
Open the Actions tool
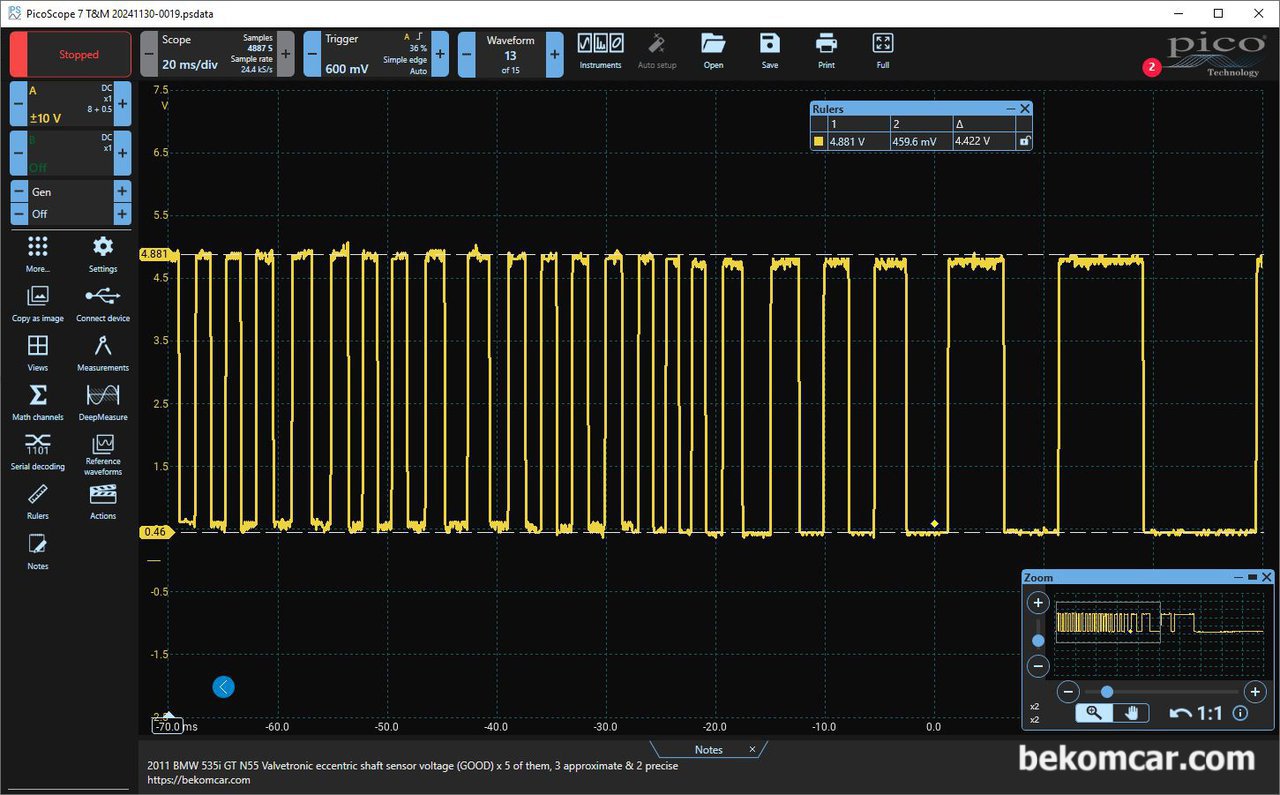coord(103,499)
